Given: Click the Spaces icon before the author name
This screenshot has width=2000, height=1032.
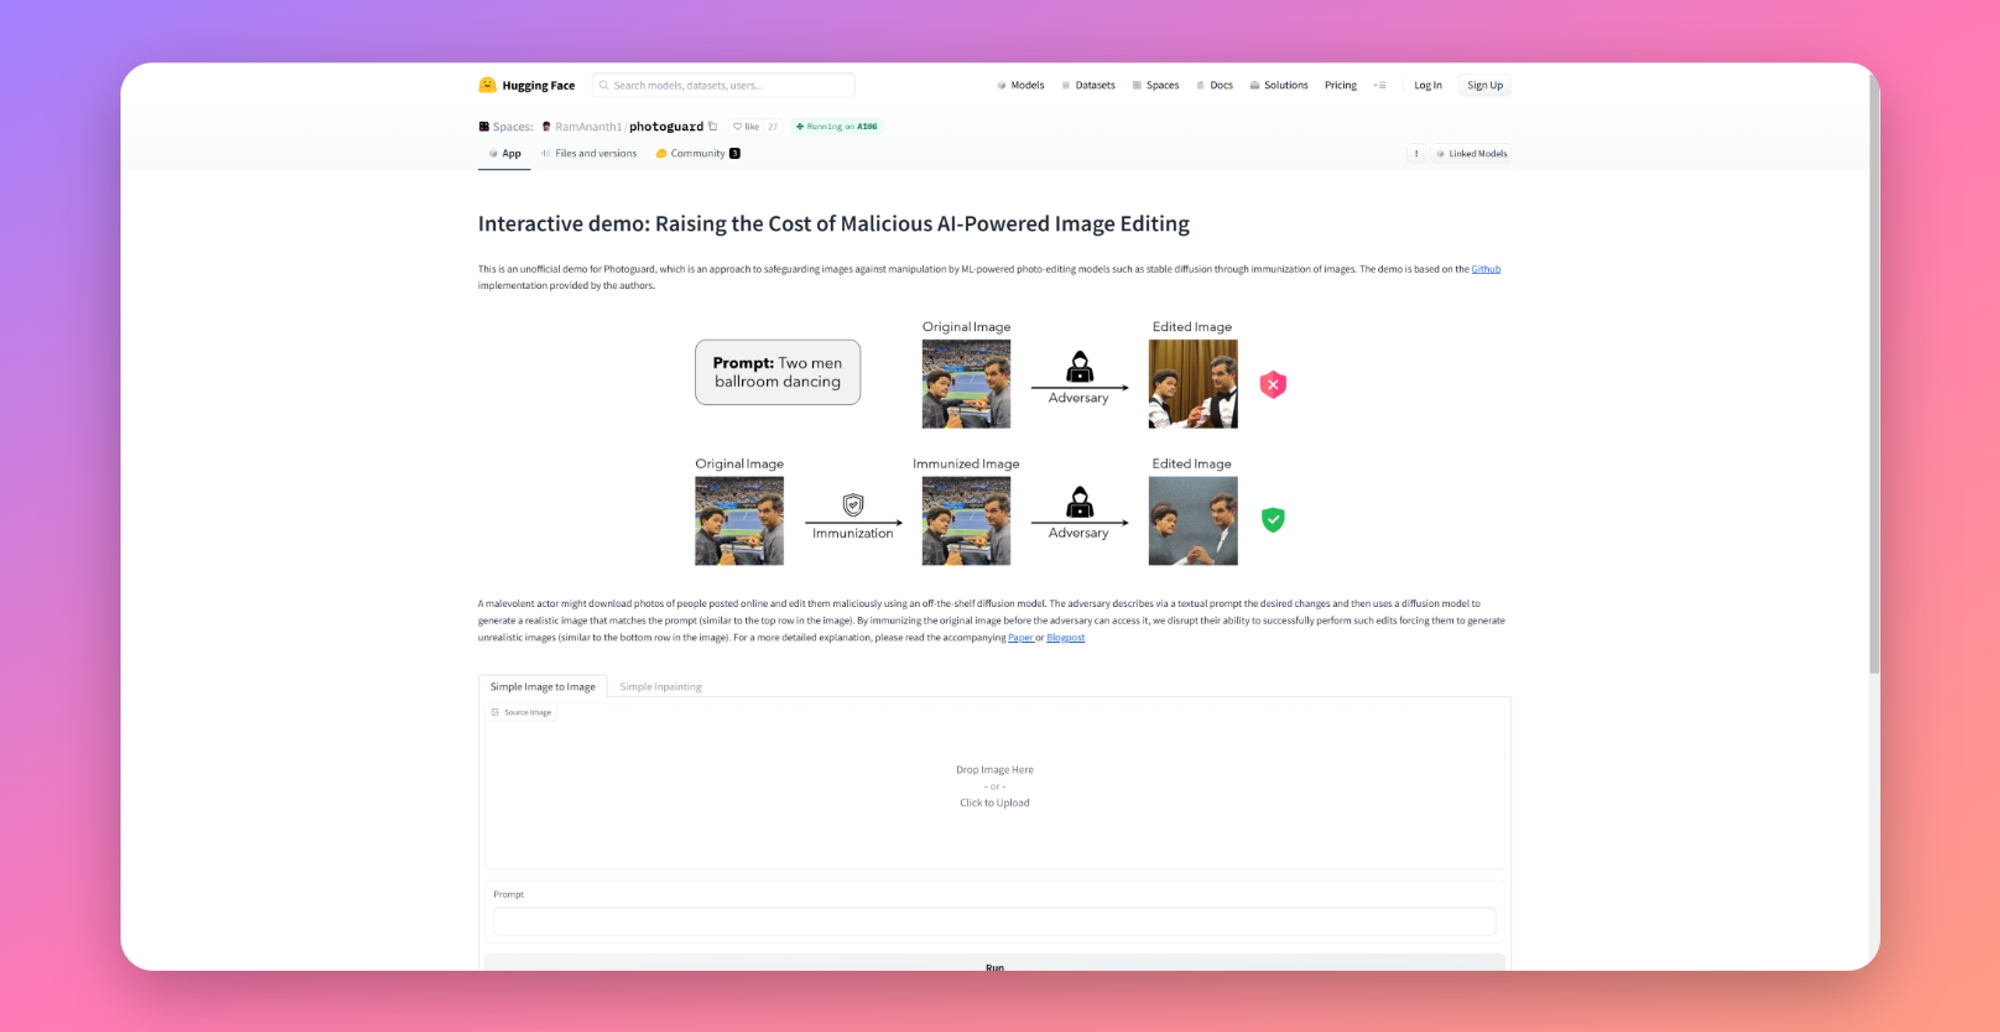Looking at the screenshot, I should 484,126.
